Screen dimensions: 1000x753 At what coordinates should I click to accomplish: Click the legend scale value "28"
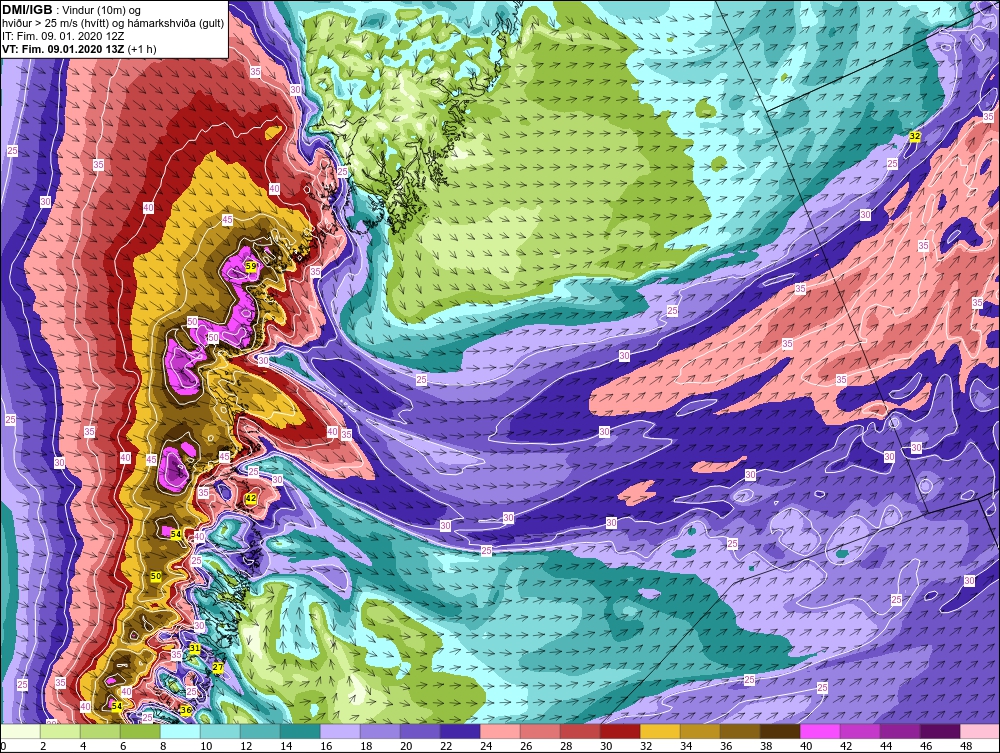coord(566,746)
